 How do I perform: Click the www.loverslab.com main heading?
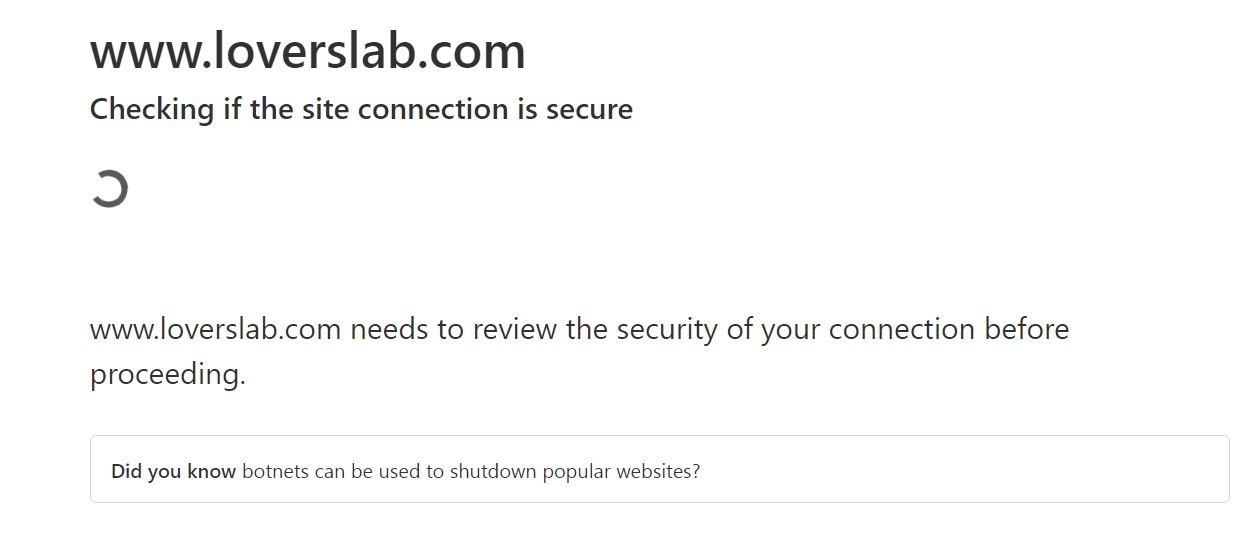pos(307,52)
